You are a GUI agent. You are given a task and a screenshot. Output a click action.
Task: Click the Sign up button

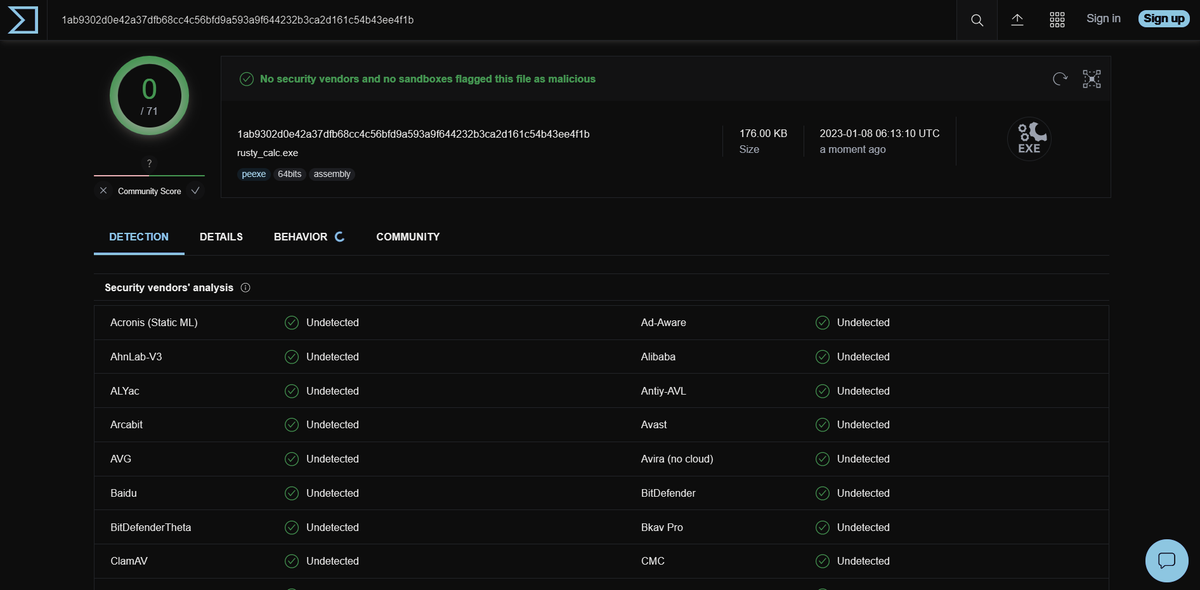[x=1164, y=19]
